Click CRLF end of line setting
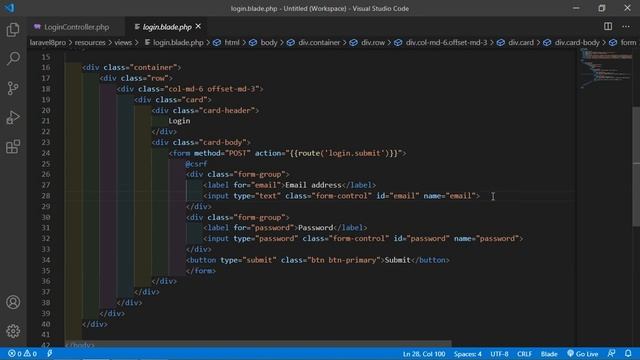 (524, 354)
